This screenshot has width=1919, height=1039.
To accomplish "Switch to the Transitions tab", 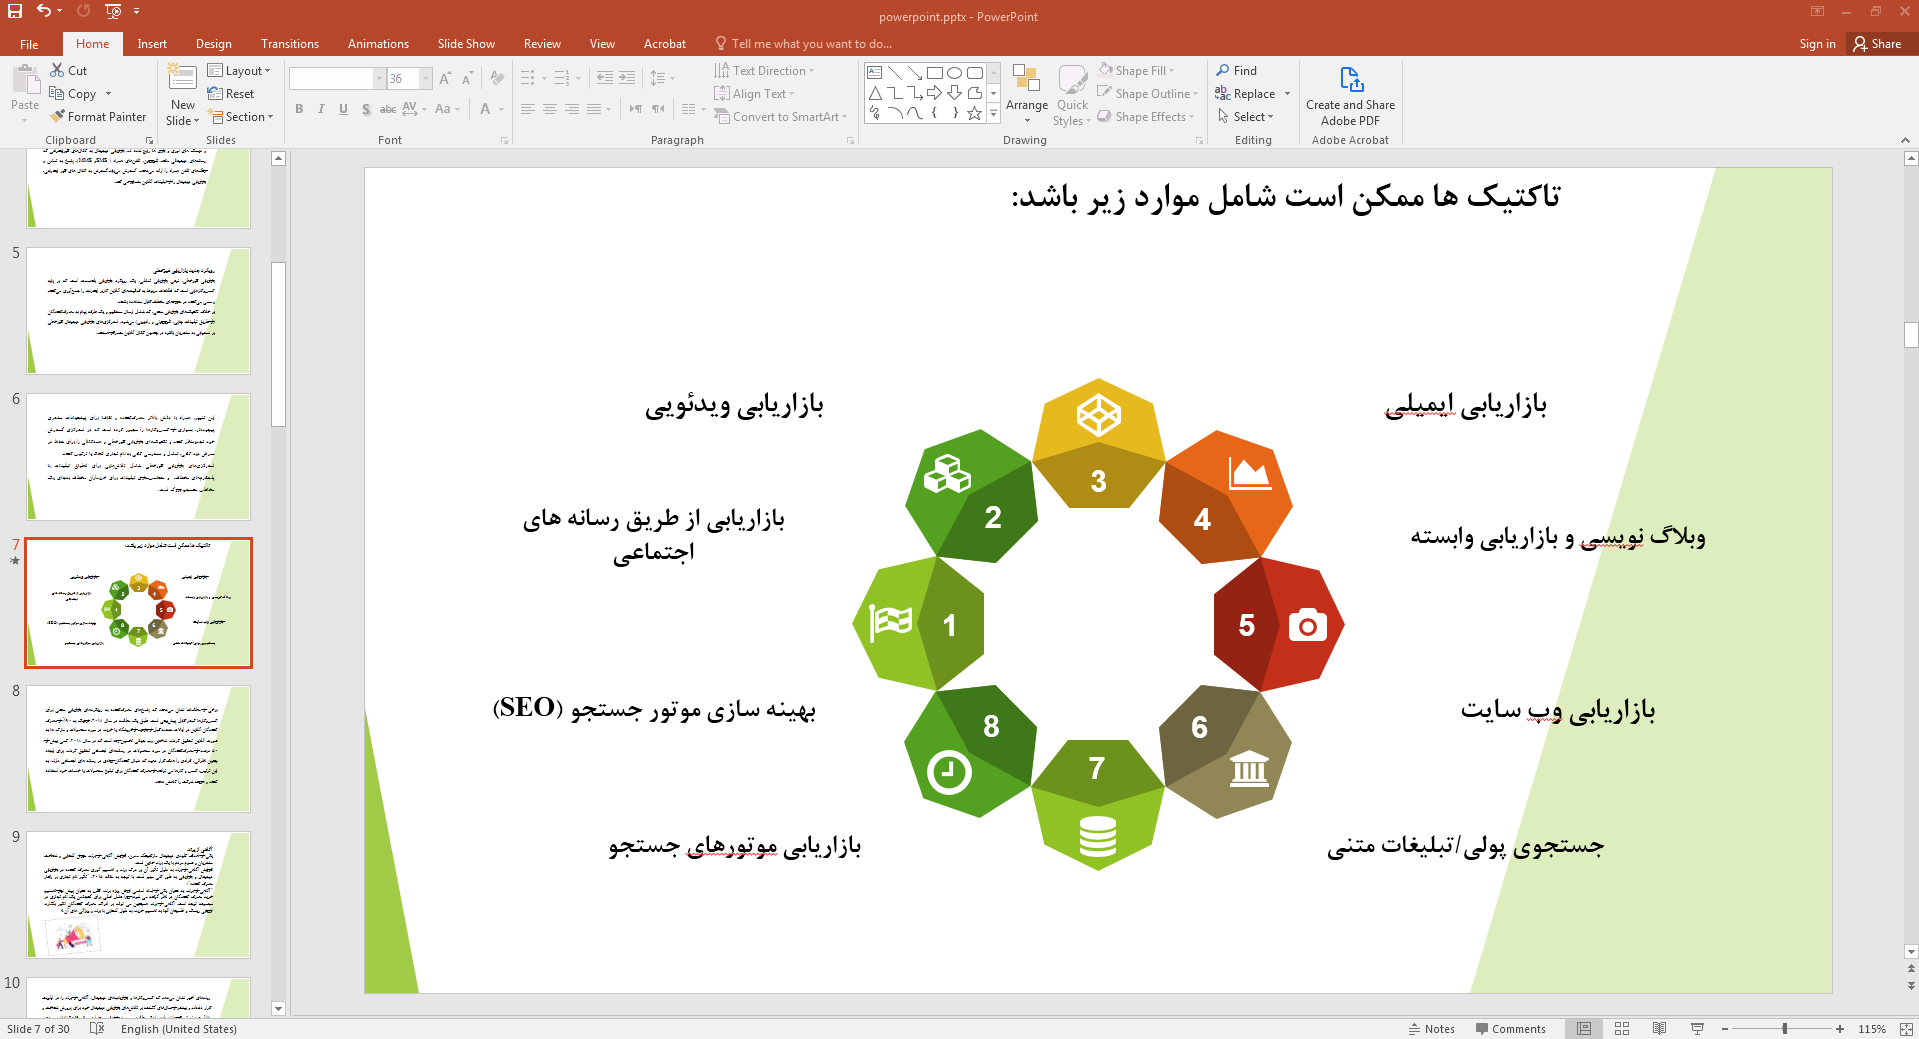I will tap(289, 44).
